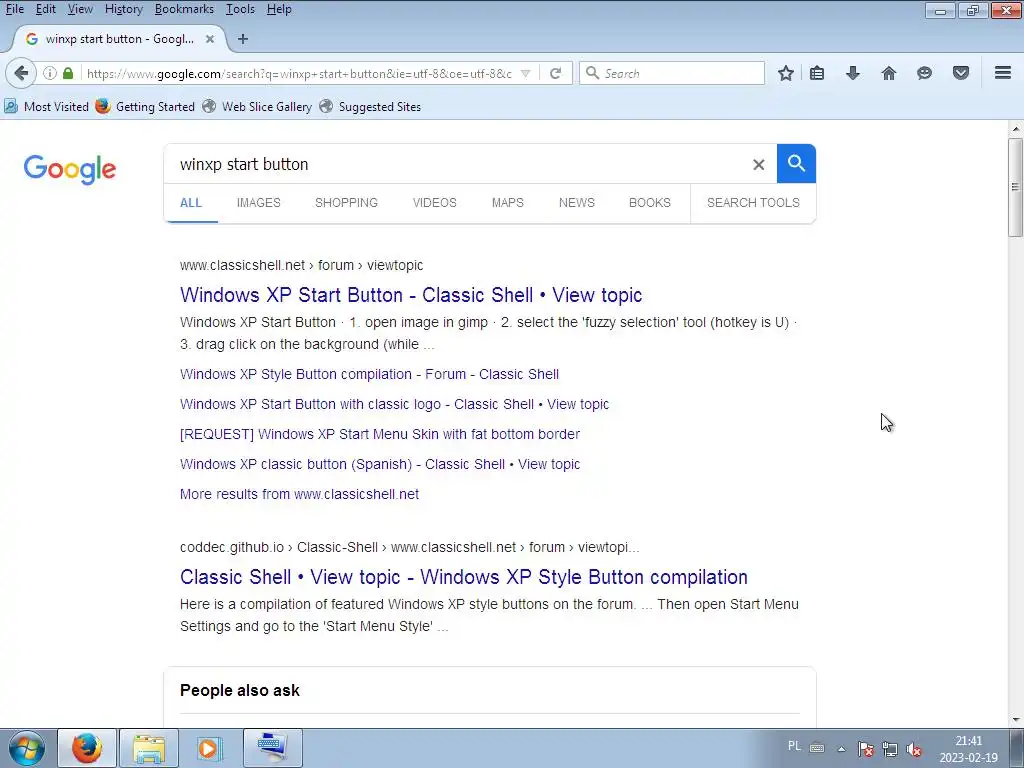Viewport: 1024px width, 768px height.
Task: Open the Action Center flag tray icon
Action: click(x=865, y=749)
